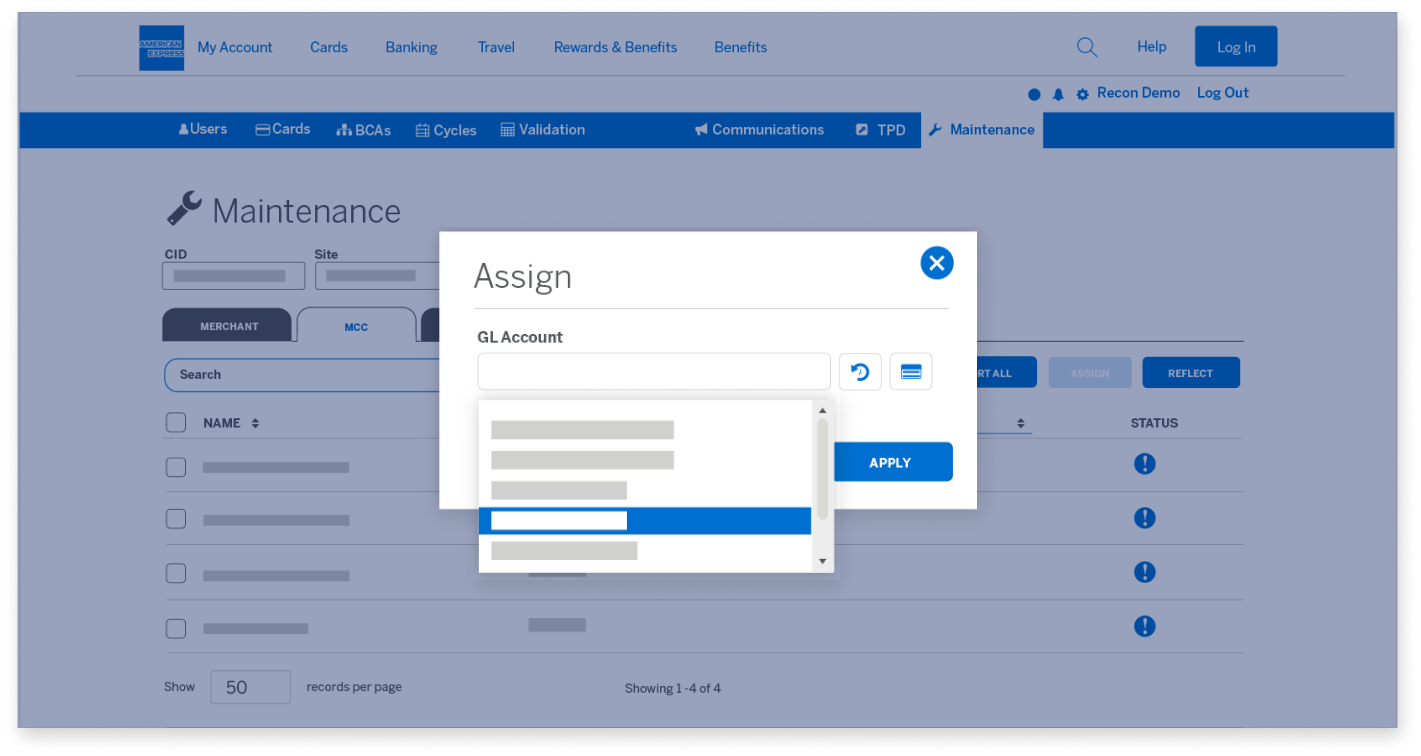Click last row status warning icon
The image size is (1421, 756).
point(1145,626)
